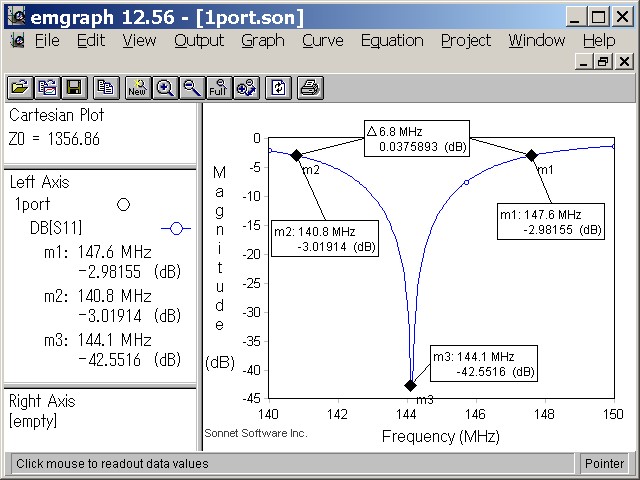
Task: Select the m3 diamond marker at the dip
Action: click(x=410, y=385)
